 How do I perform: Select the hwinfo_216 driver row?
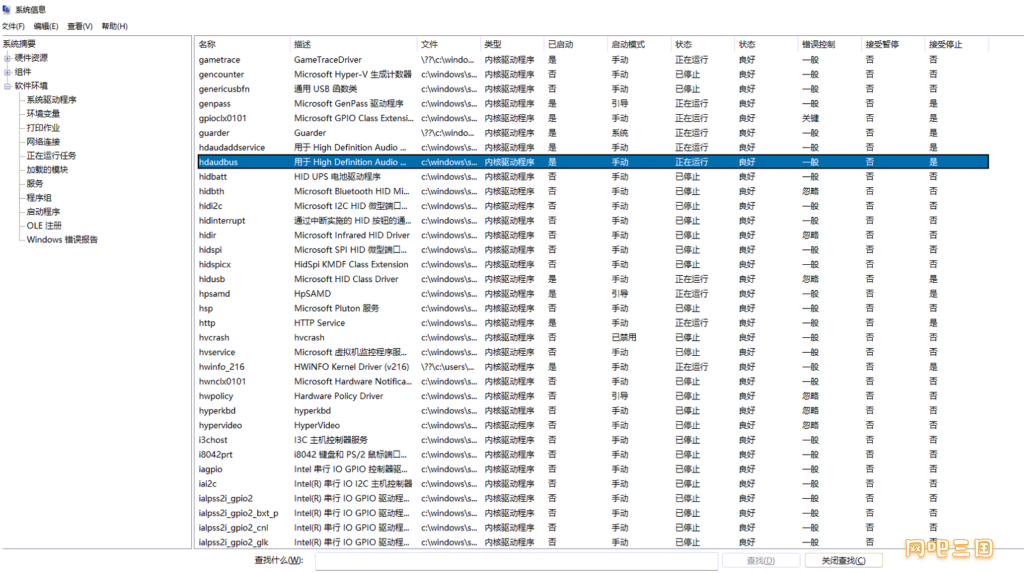click(x=593, y=367)
